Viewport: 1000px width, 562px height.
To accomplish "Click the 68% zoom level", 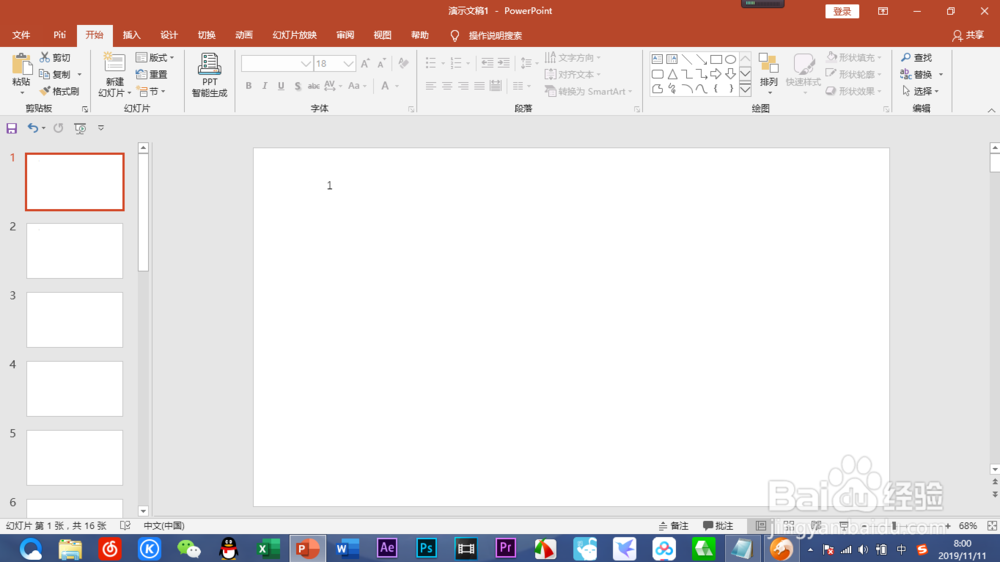I will 967,526.
